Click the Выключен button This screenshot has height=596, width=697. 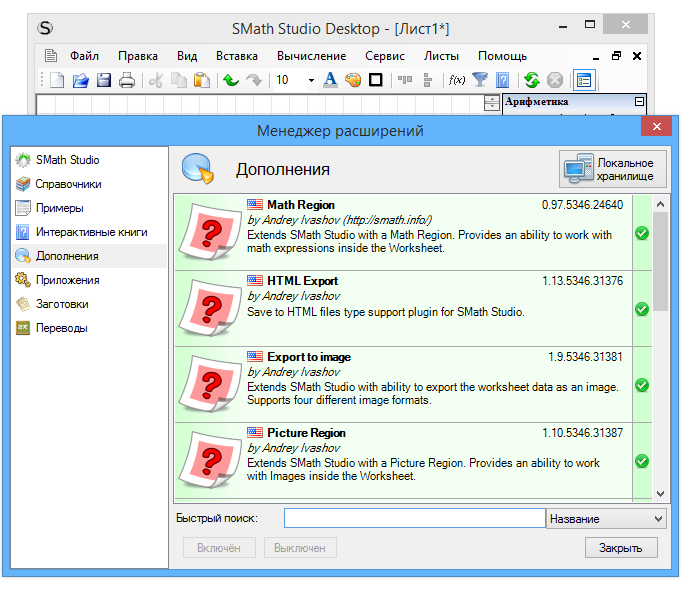pos(300,548)
